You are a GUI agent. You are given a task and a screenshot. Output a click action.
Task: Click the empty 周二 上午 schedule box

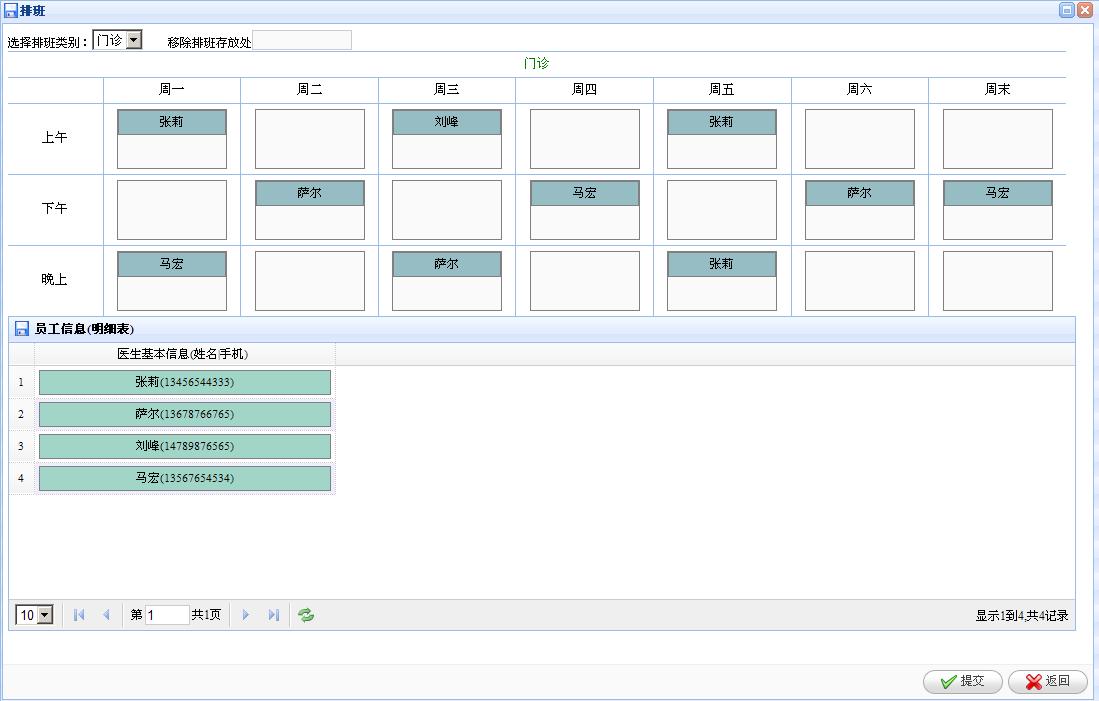pyautogui.click(x=310, y=139)
